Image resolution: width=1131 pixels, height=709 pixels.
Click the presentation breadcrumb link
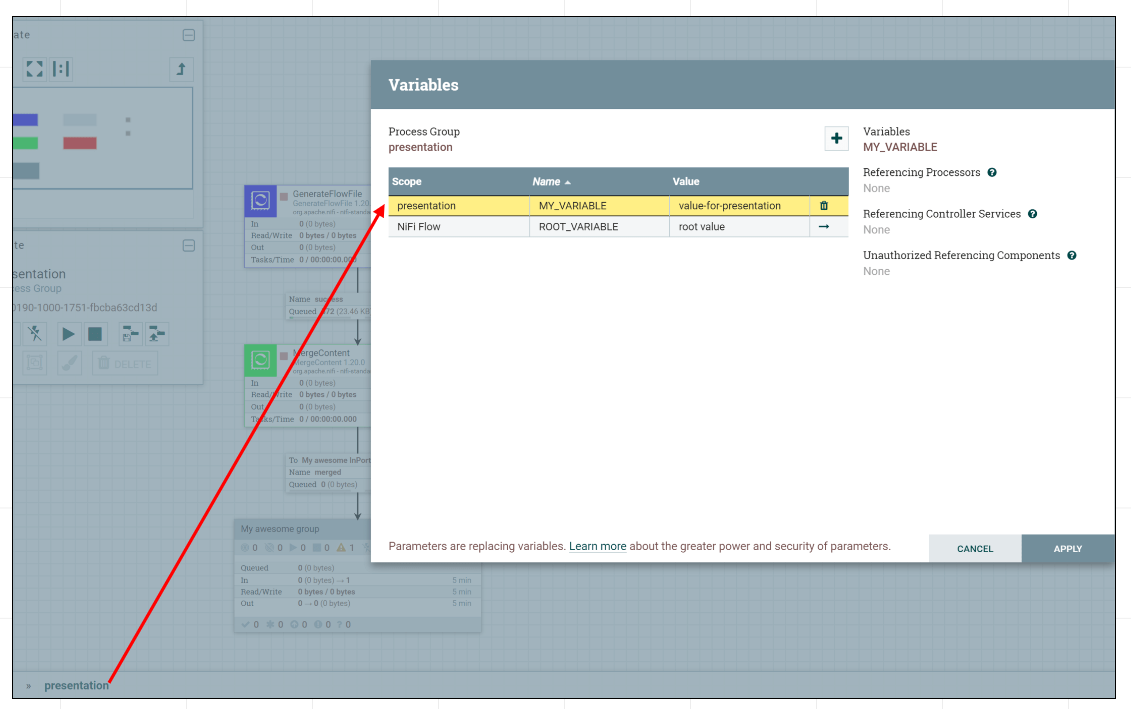(76, 686)
